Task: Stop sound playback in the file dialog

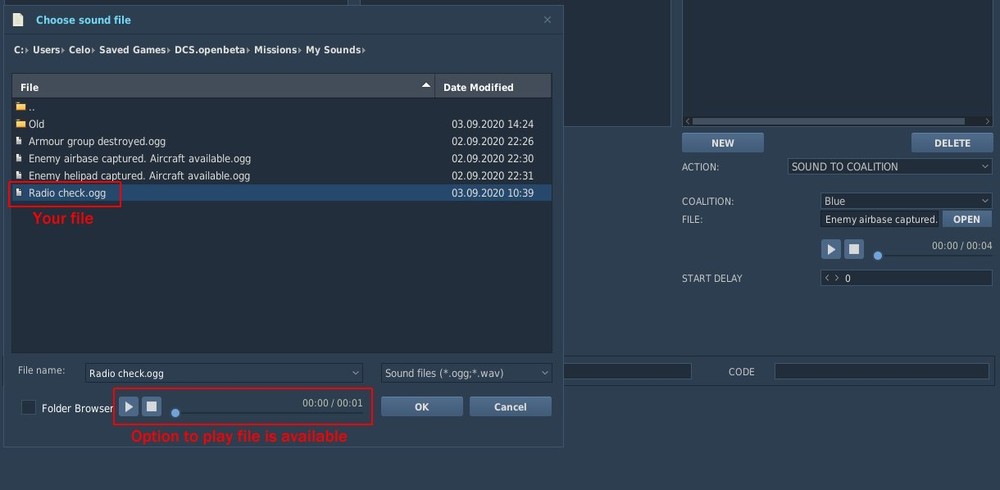Action: coord(151,406)
